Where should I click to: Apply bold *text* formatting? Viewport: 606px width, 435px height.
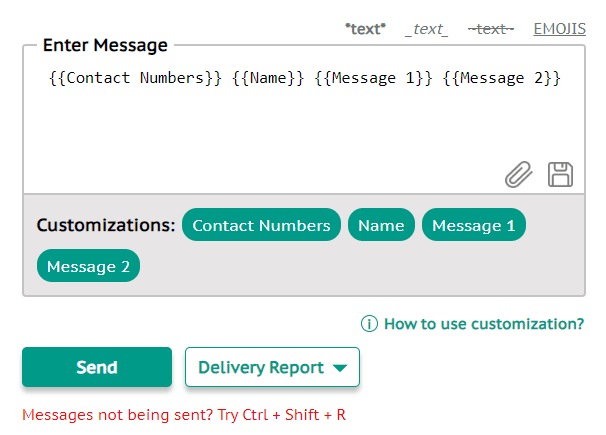(365, 29)
